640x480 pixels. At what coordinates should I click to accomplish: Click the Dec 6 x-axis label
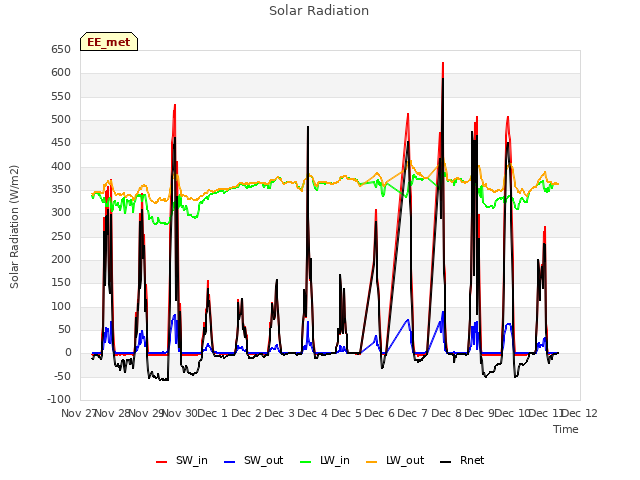(380, 413)
